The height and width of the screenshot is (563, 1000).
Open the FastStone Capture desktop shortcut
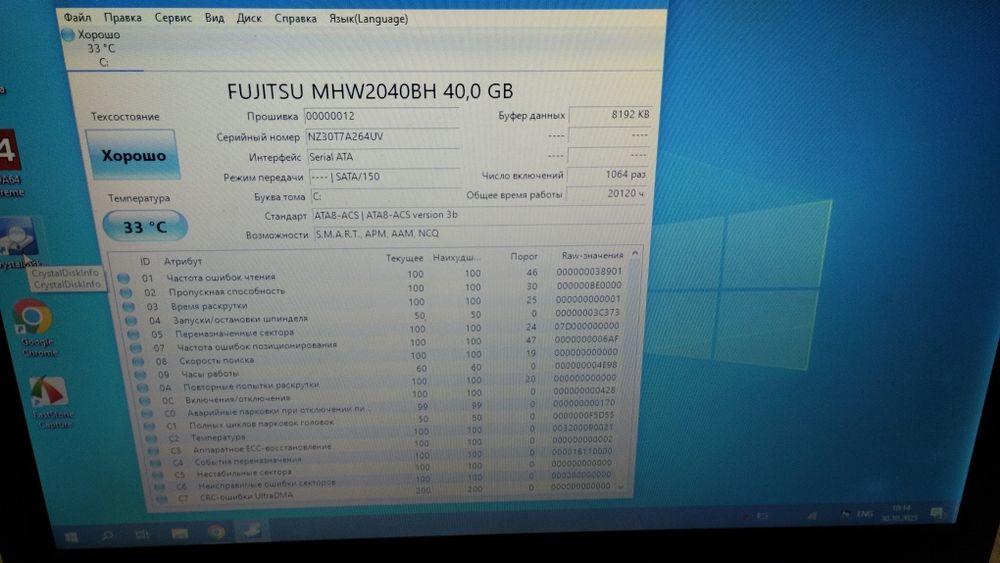click(x=51, y=403)
